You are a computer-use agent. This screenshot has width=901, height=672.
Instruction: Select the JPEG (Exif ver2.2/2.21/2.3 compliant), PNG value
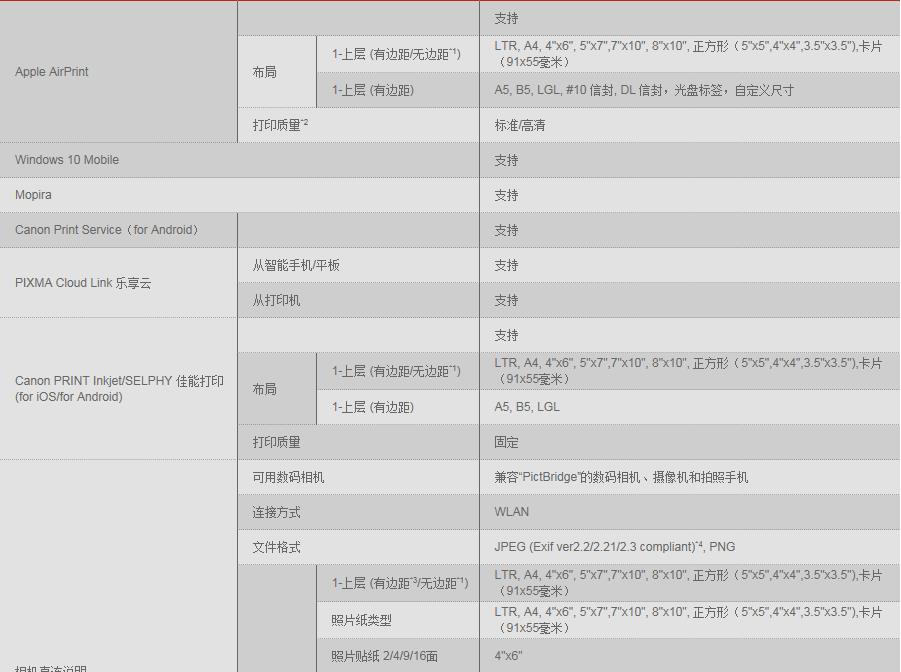[615, 547]
